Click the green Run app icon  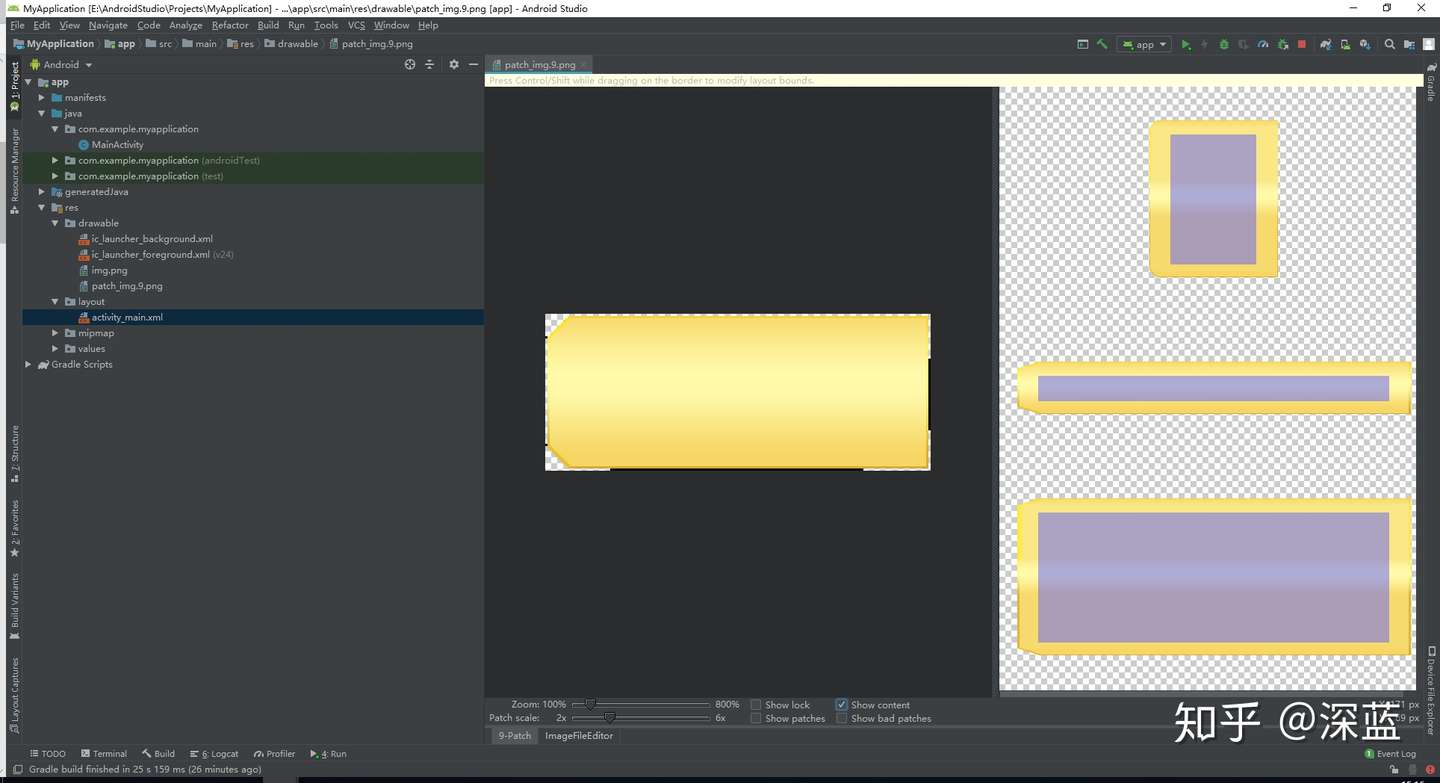1186,44
